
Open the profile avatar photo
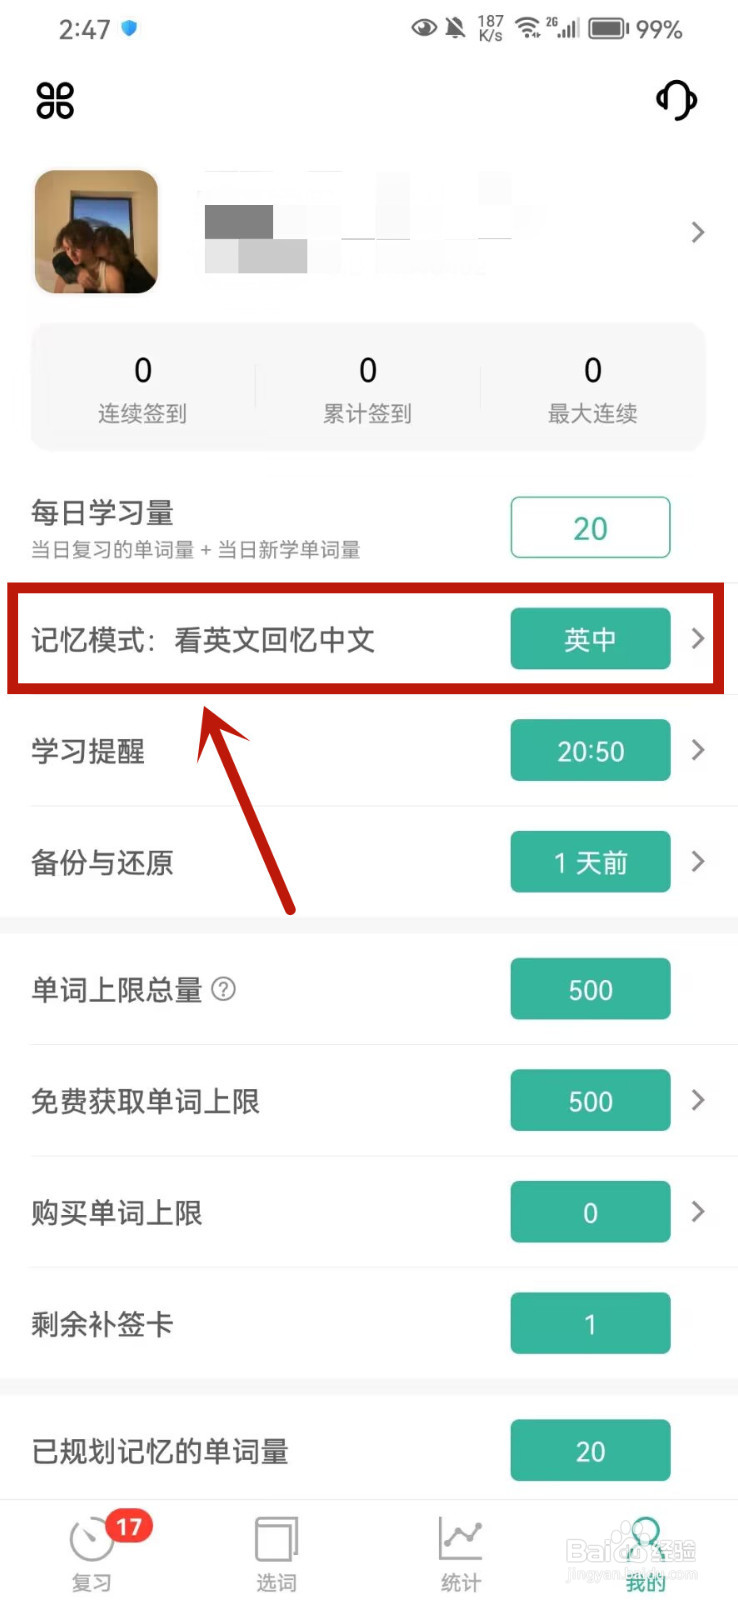pyautogui.click(x=97, y=232)
